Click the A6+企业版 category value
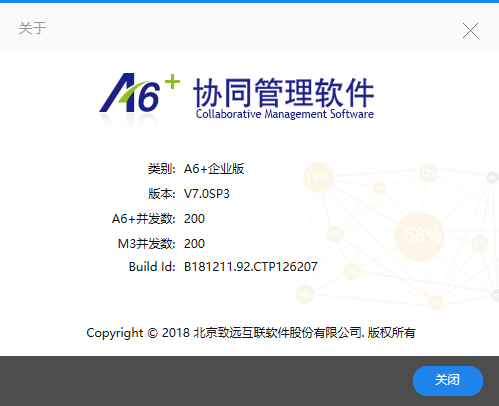This screenshot has width=499, height=406. (214, 169)
